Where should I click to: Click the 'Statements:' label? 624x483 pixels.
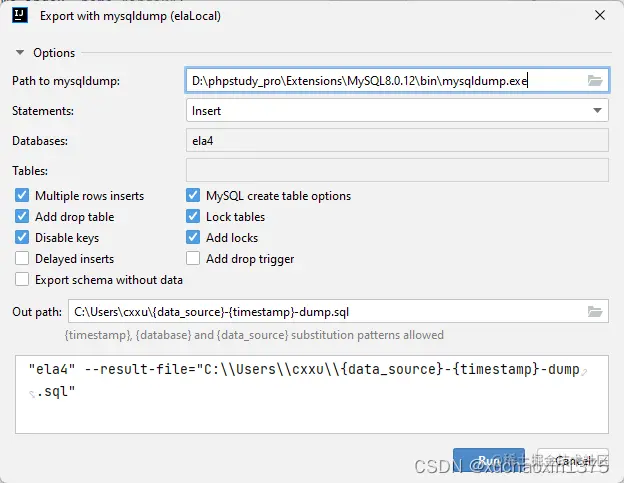pos(43,111)
